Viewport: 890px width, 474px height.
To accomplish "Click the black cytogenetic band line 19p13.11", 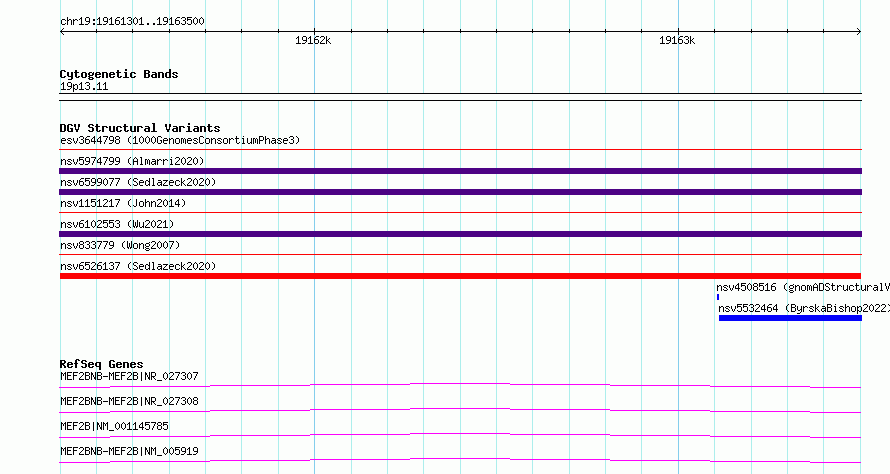I will coord(460,97).
